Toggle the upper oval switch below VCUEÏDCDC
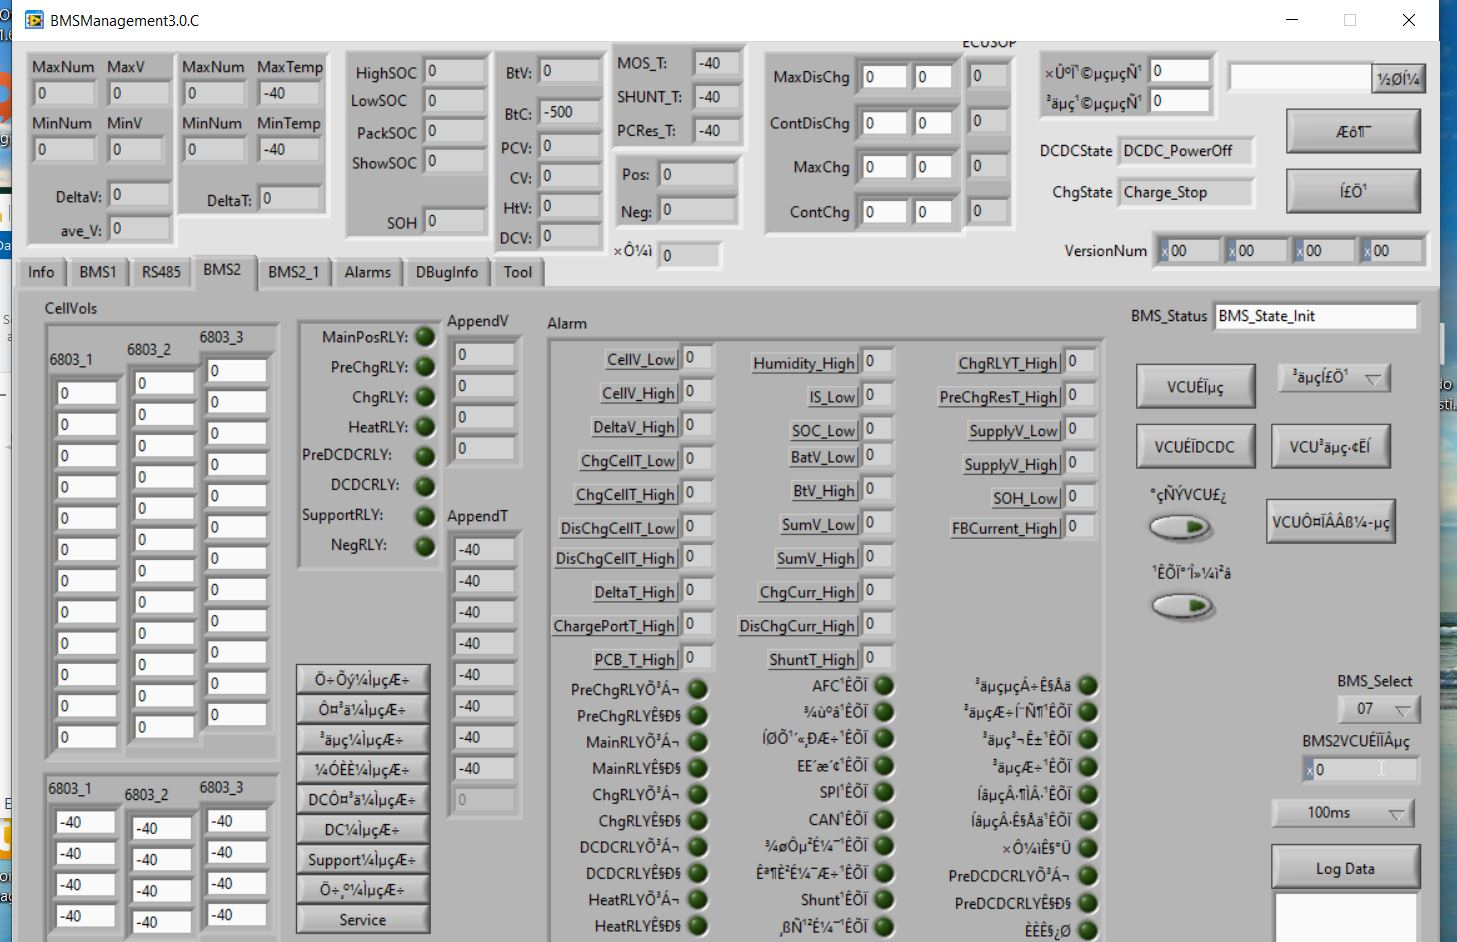Screen dimensions: 1457x942 1181,526
